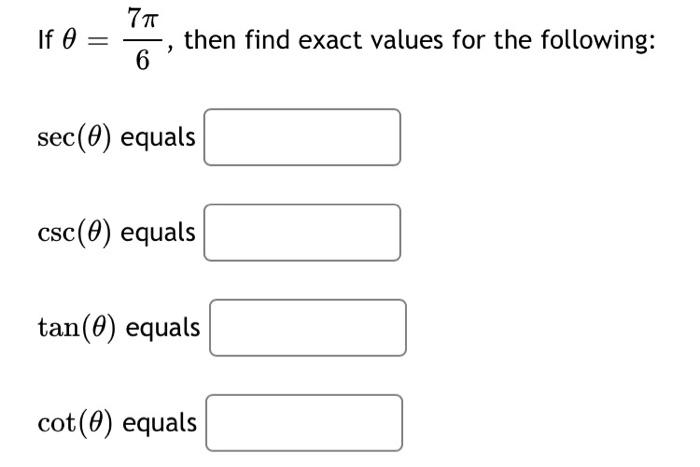This screenshot has width=700, height=467.
Task: Click the equals sign after θ
Action: click(x=96, y=42)
